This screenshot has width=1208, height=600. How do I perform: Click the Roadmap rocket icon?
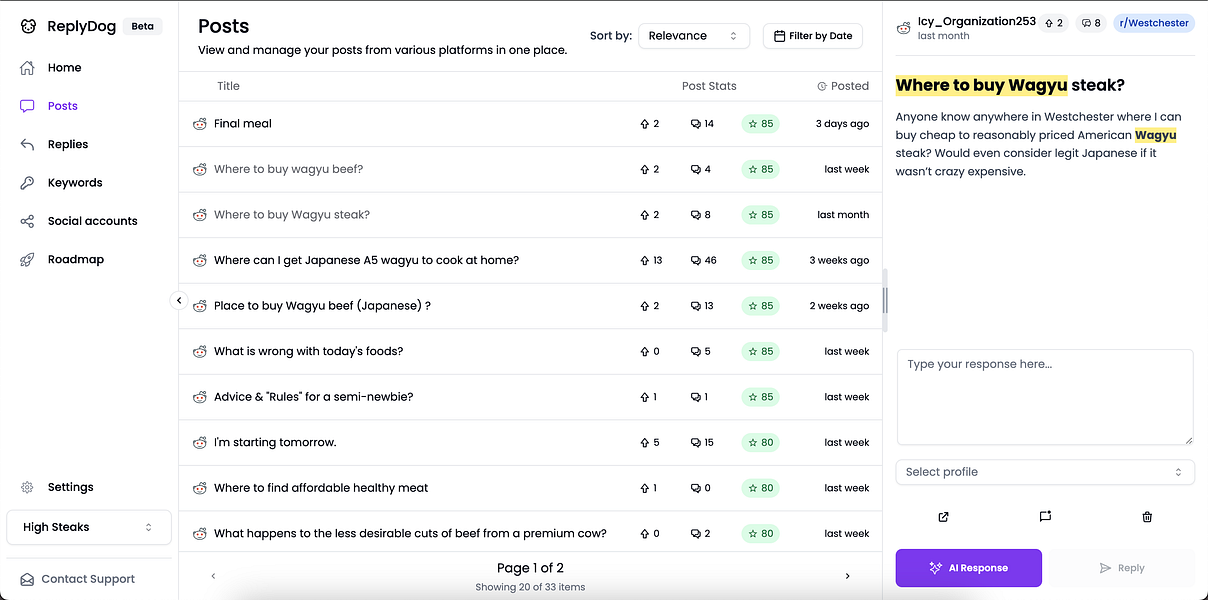point(28,260)
